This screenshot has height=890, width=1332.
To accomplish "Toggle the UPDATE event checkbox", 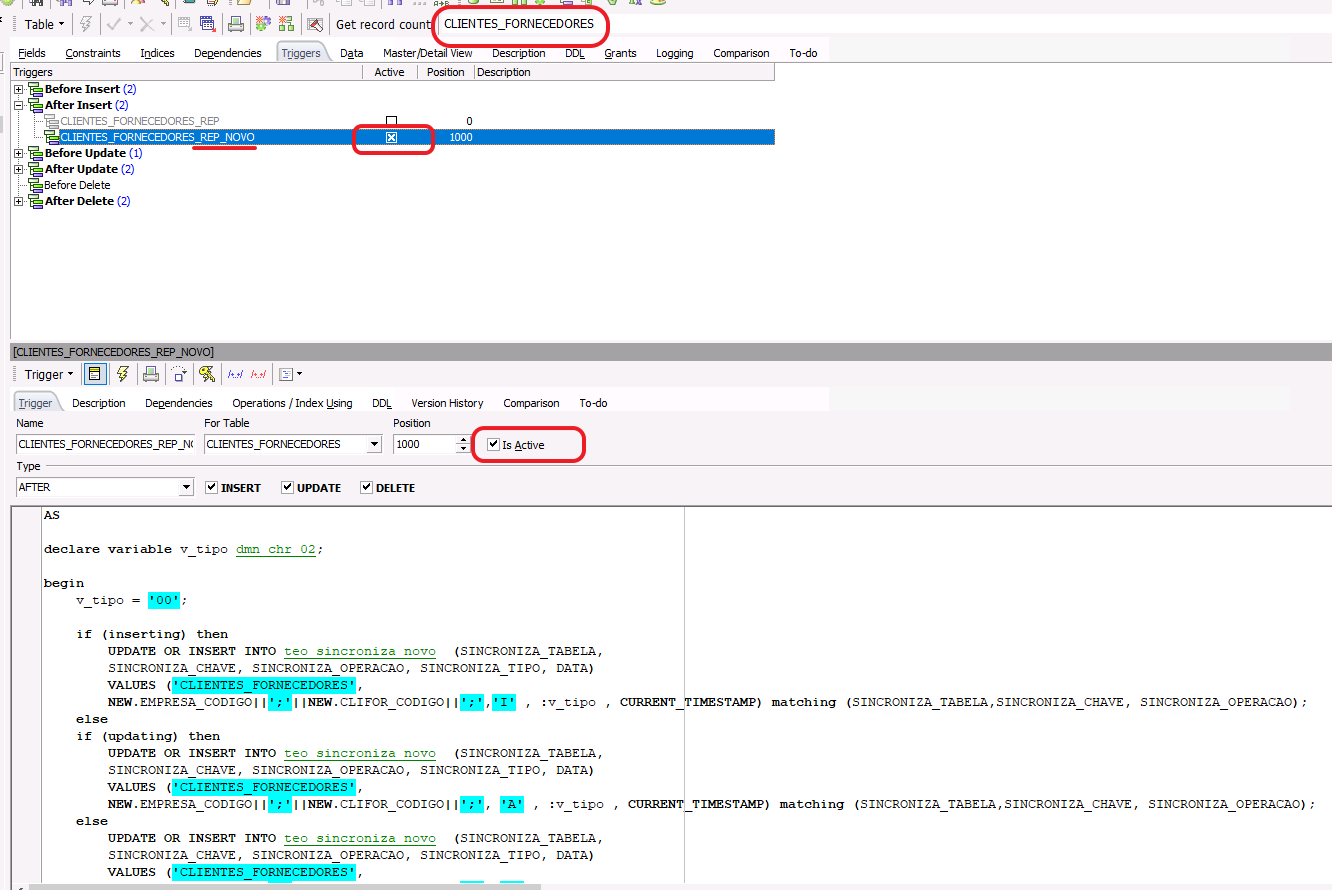I will click(x=288, y=488).
